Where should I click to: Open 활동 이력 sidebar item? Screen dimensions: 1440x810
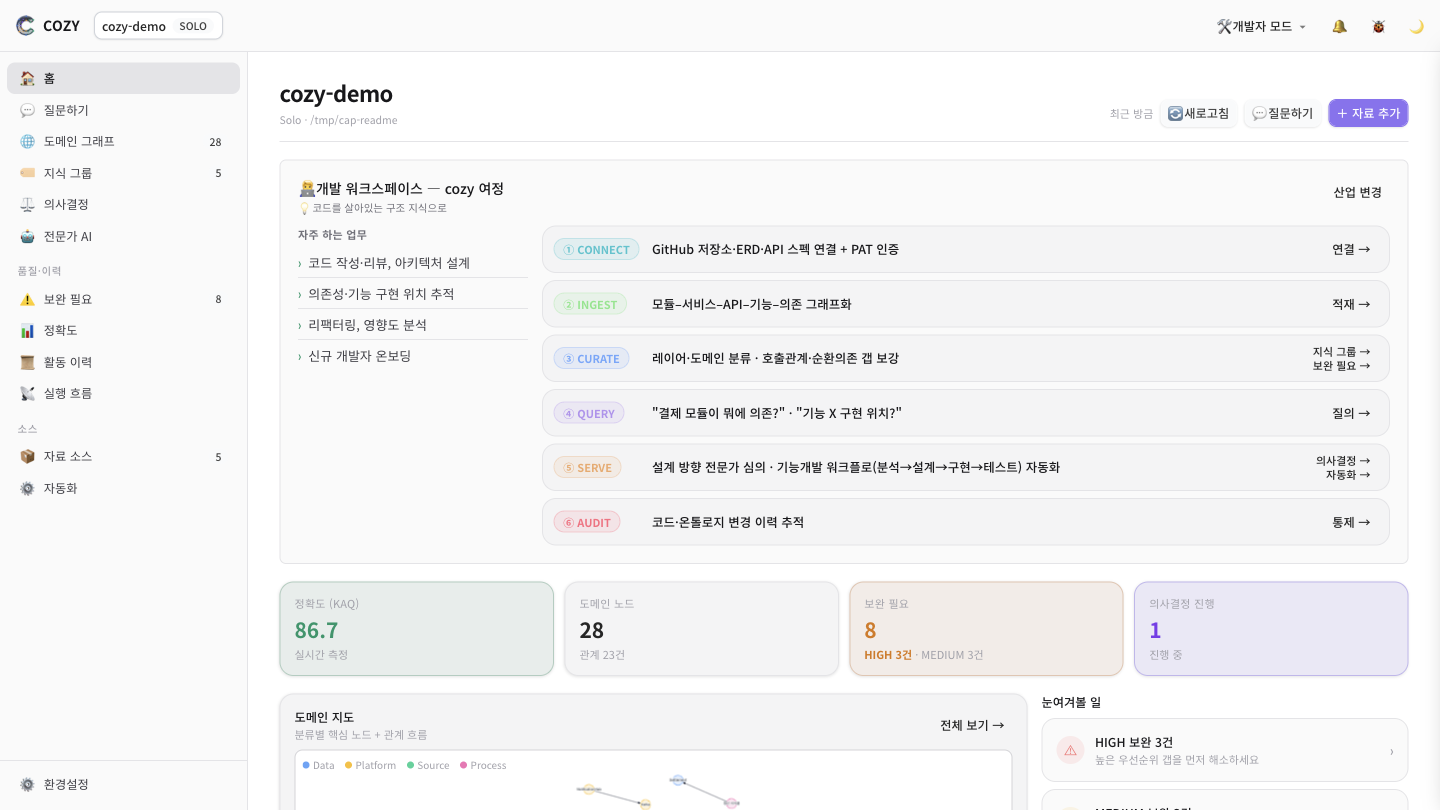coord(123,362)
